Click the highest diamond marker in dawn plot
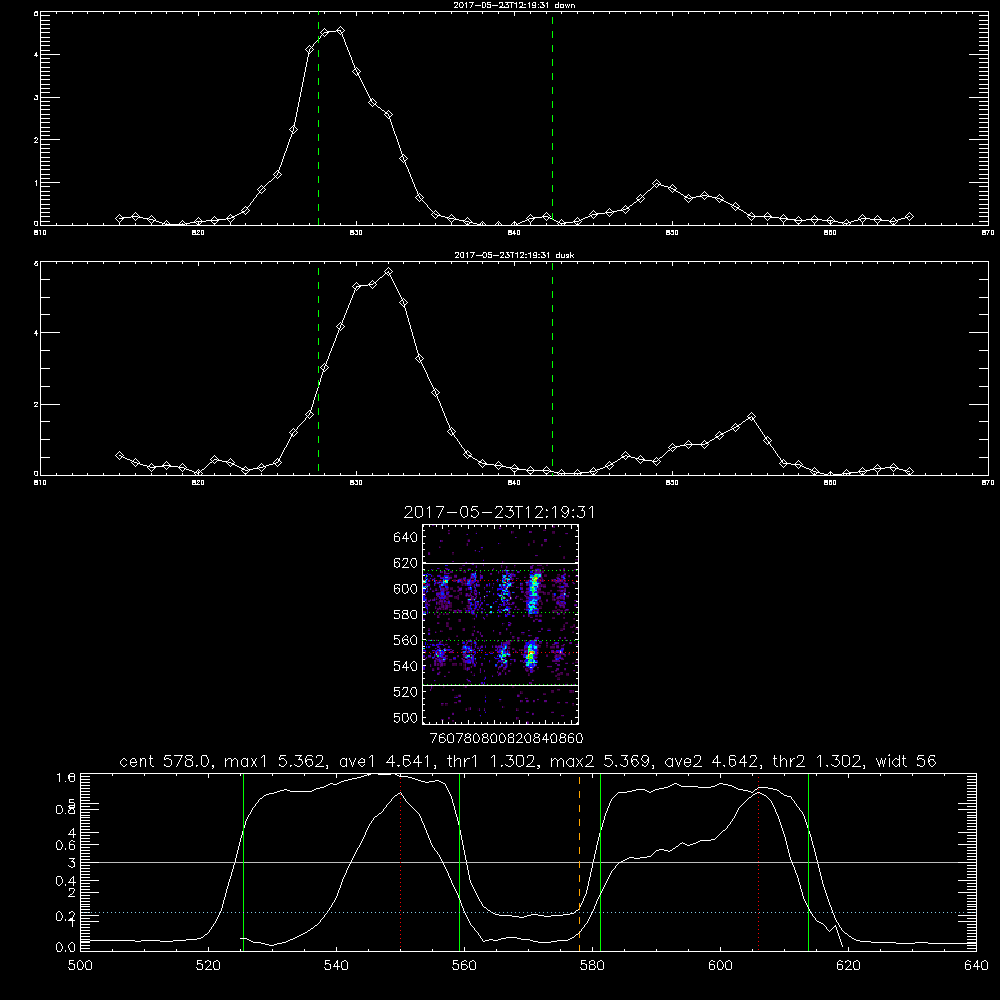 [x=341, y=31]
